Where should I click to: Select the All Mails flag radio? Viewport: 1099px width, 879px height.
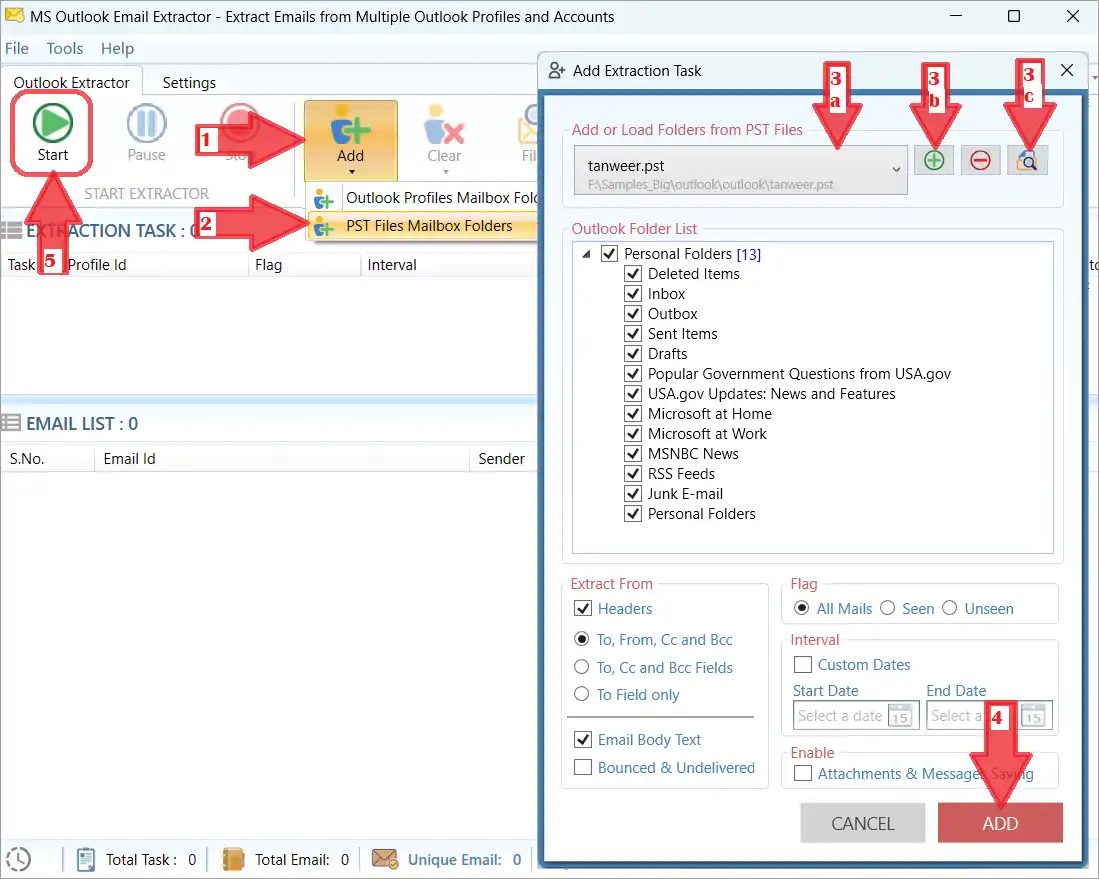click(x=802, y=608)
